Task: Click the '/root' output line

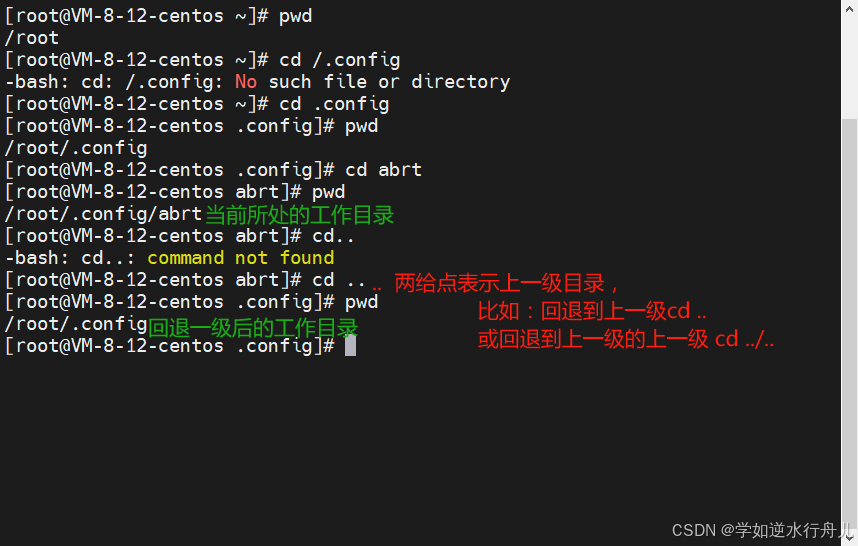Action: [x=31, y=38]
